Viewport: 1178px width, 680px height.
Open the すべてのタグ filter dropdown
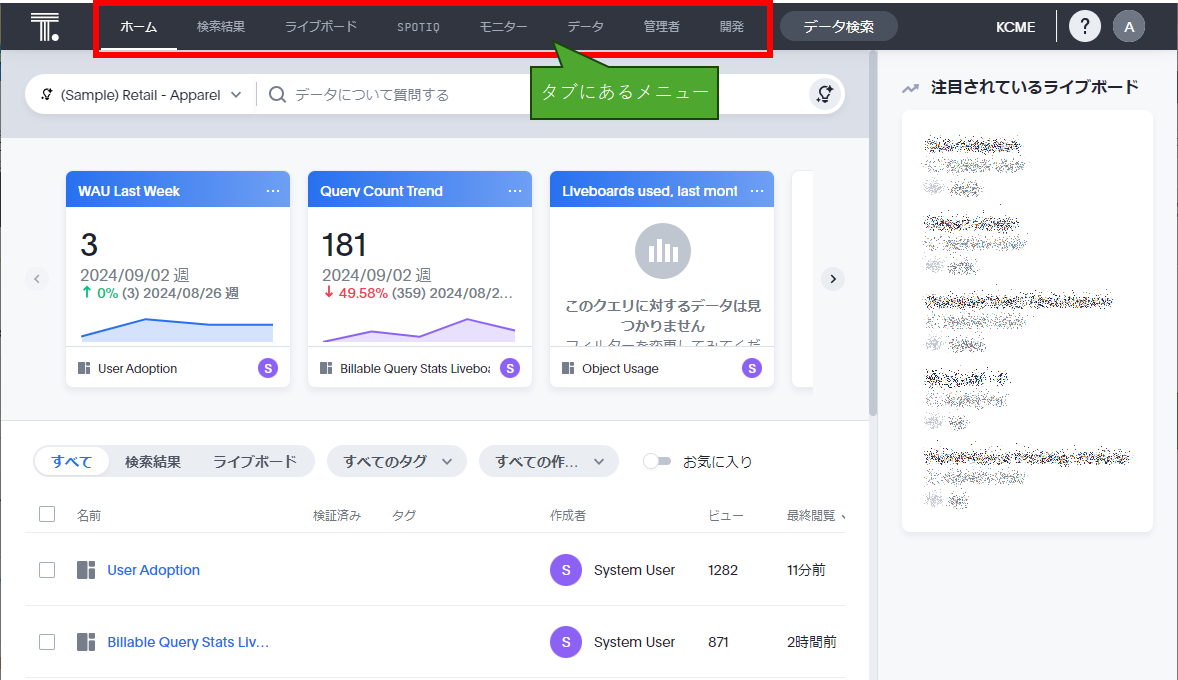tap(397, 461)
